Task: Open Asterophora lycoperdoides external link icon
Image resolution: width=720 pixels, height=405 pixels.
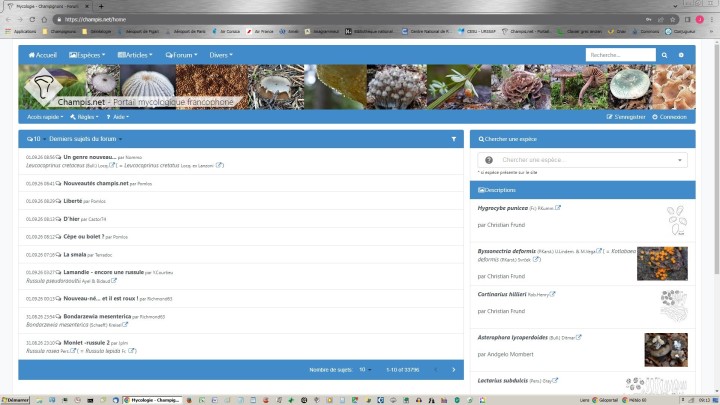Action: pyautogui.click(x=579, y=338)
